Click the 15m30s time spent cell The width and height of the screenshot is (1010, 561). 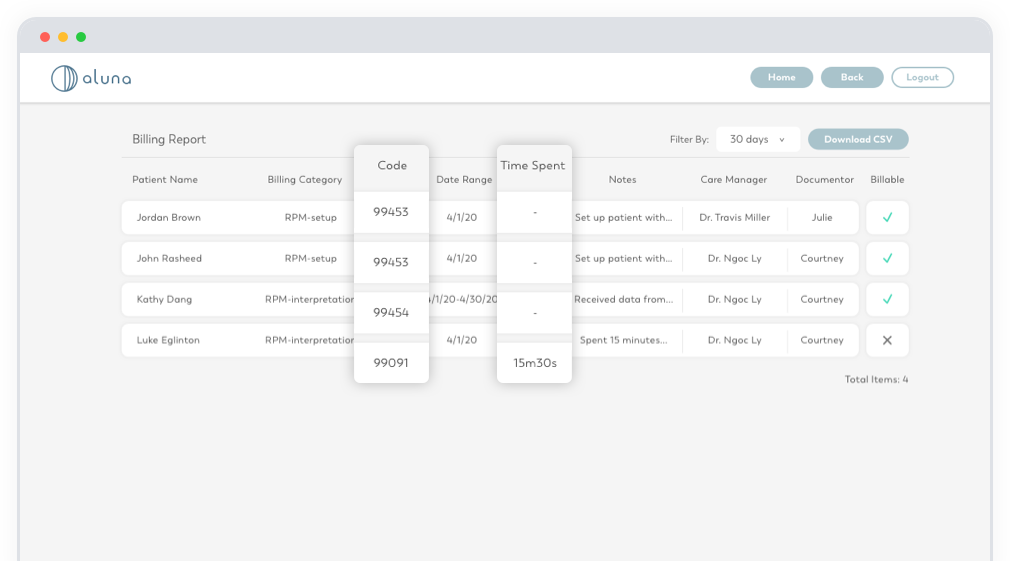534,363
